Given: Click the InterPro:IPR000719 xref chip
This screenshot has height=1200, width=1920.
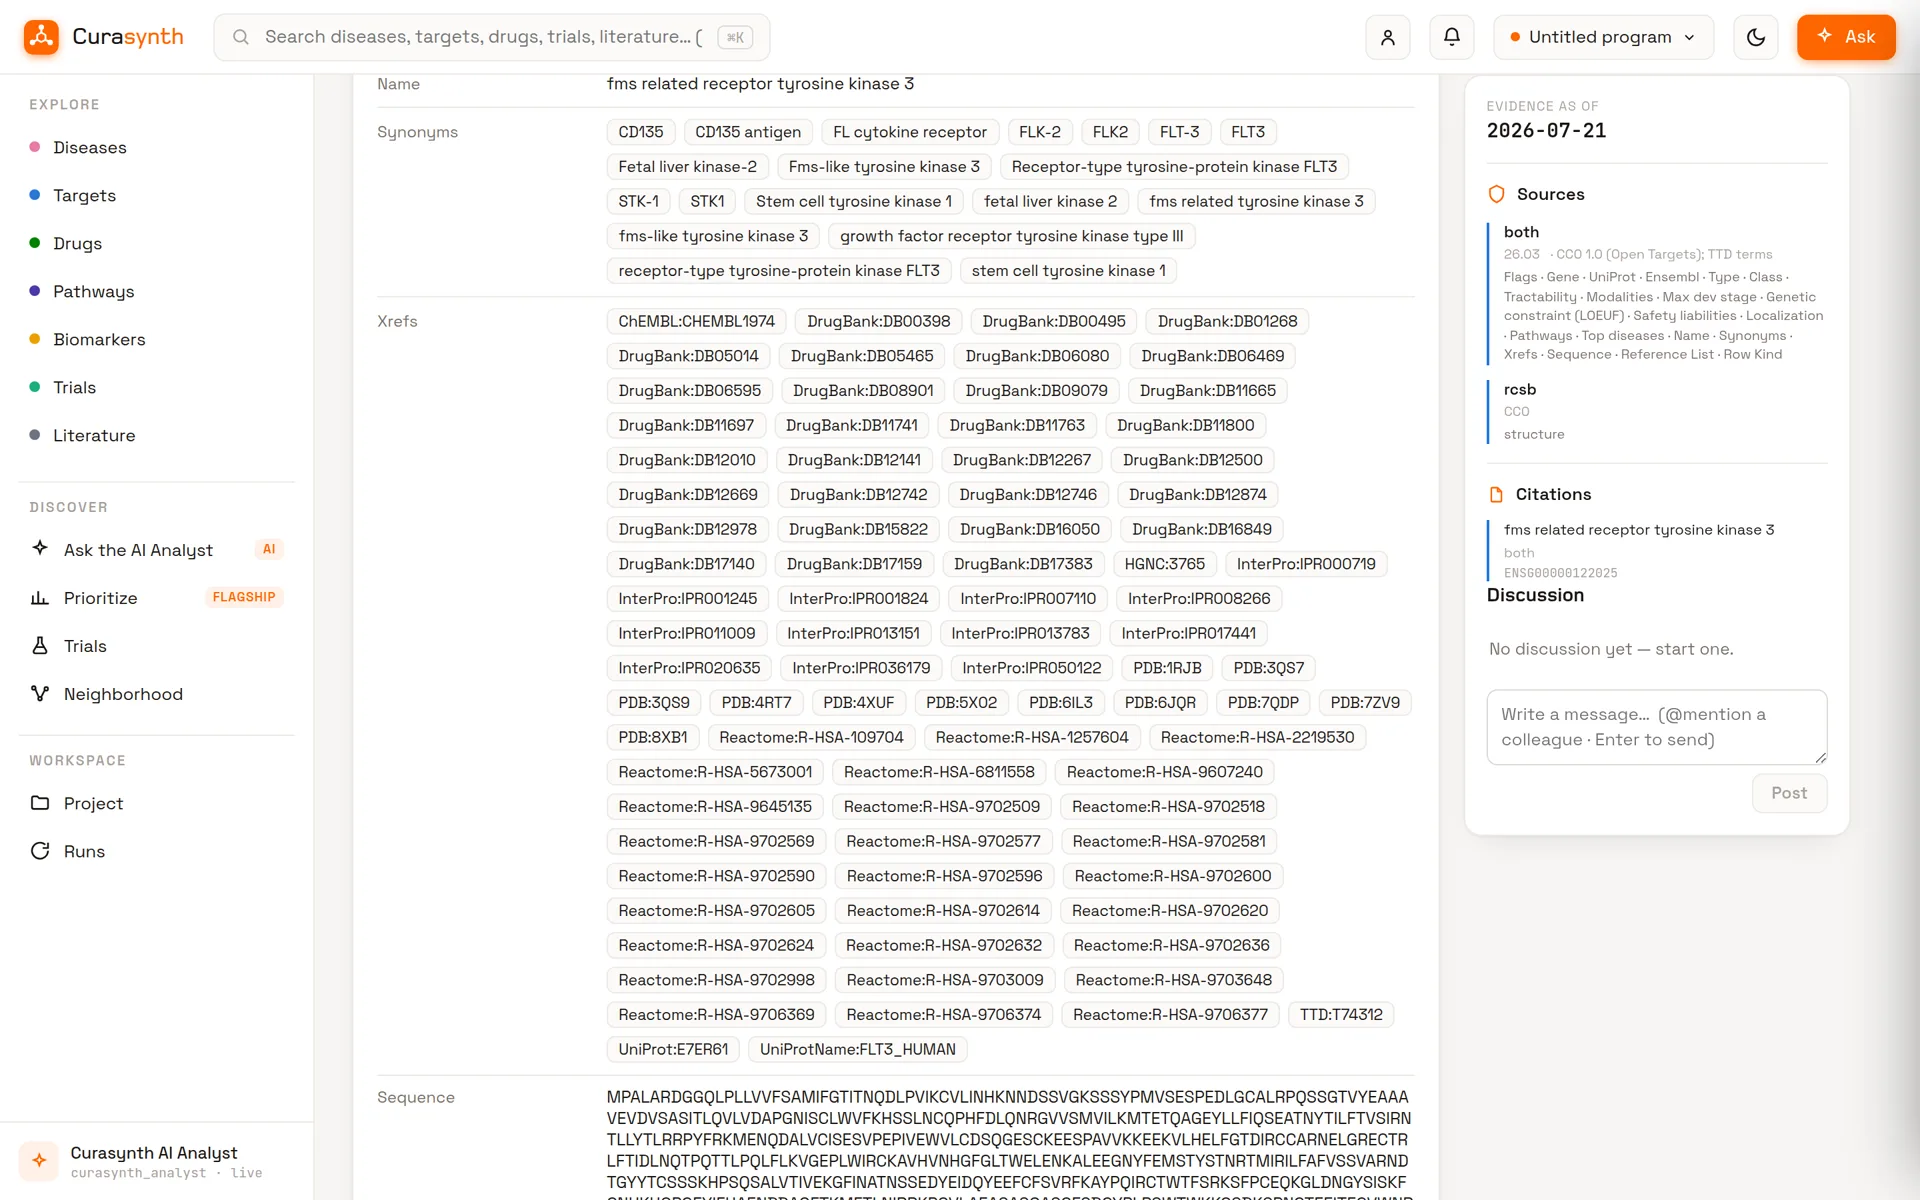Looking at the screenshot, I should [x=1305, y=564].
